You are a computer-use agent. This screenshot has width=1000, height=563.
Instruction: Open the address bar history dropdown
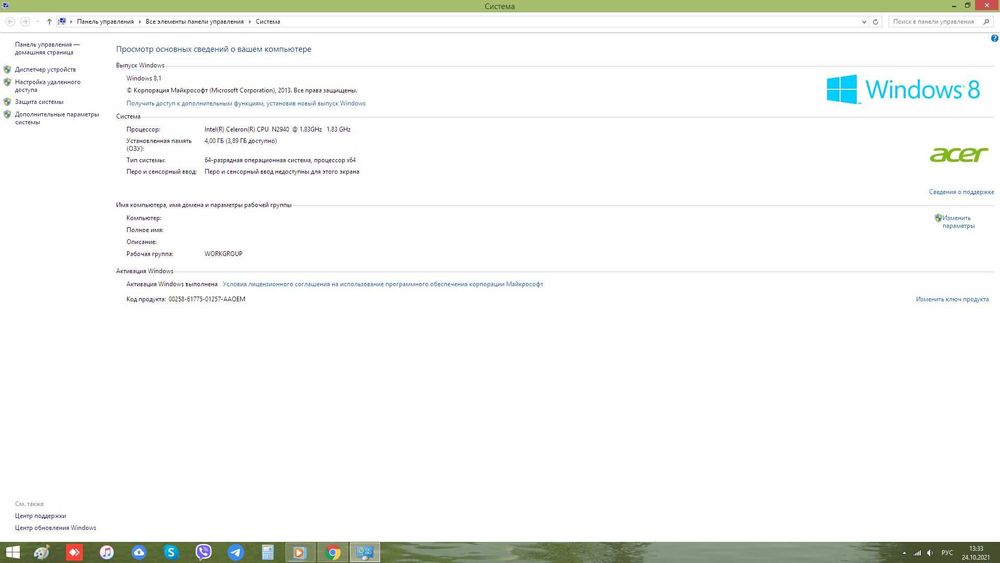coord(864,22)
